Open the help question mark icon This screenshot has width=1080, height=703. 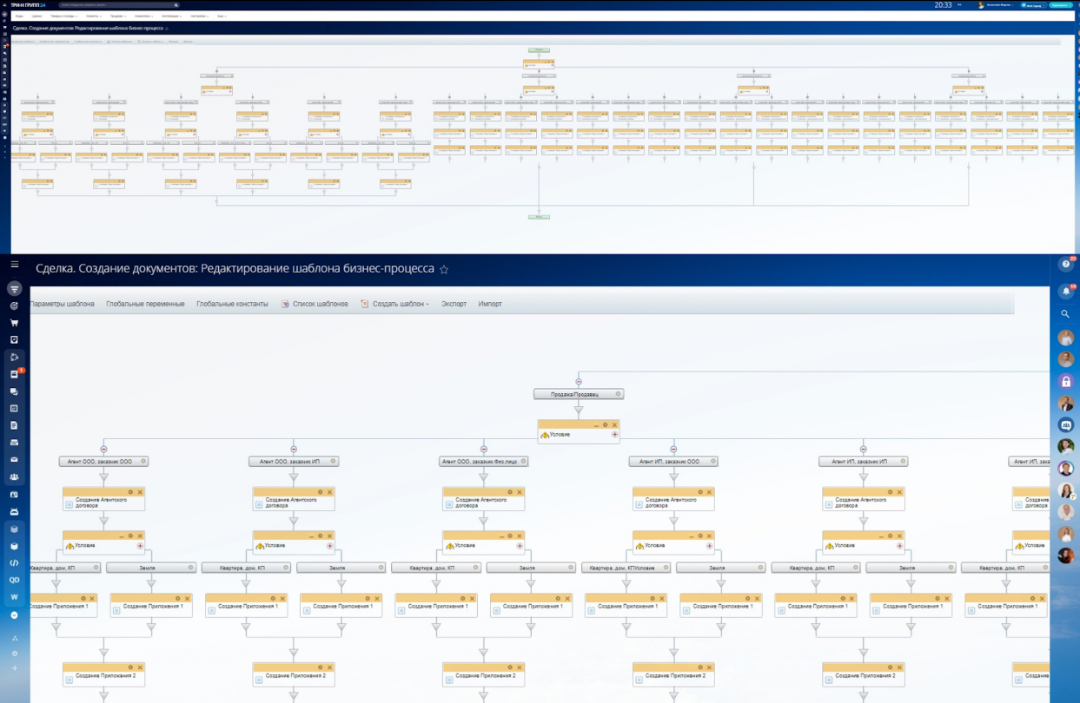pyautogui.click(x=1066, y=264)
